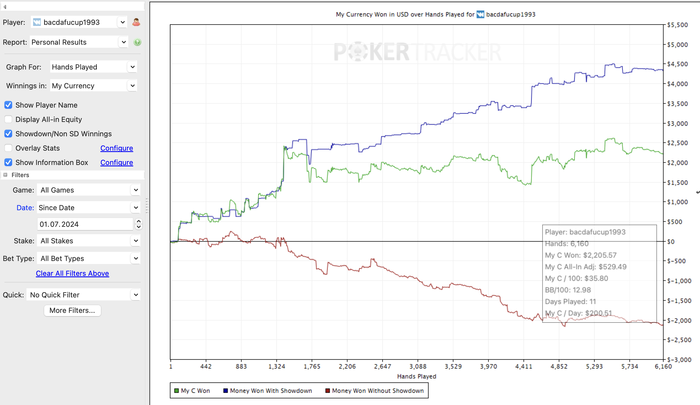Open the Player dropdown

(79, 22)
